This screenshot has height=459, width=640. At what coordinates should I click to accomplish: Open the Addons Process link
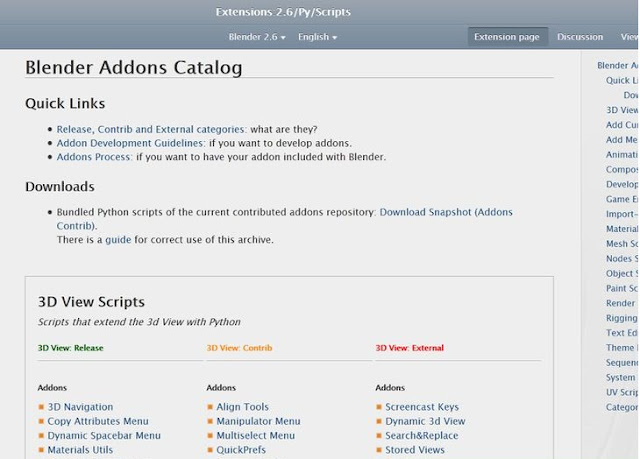point(94,157)
